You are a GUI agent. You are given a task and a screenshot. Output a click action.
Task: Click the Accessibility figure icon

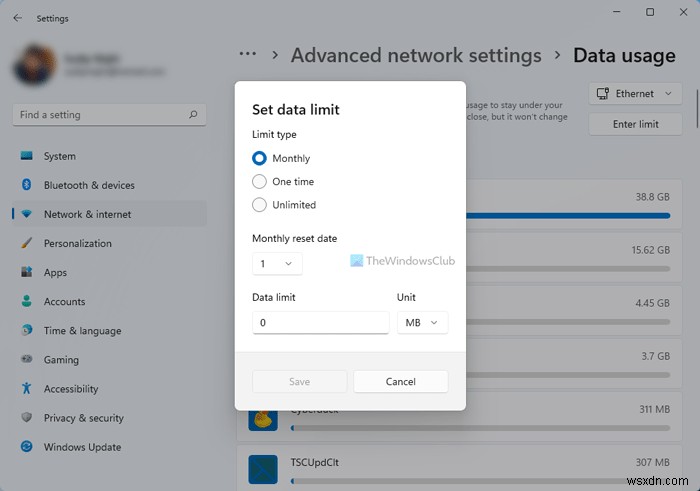26,388
